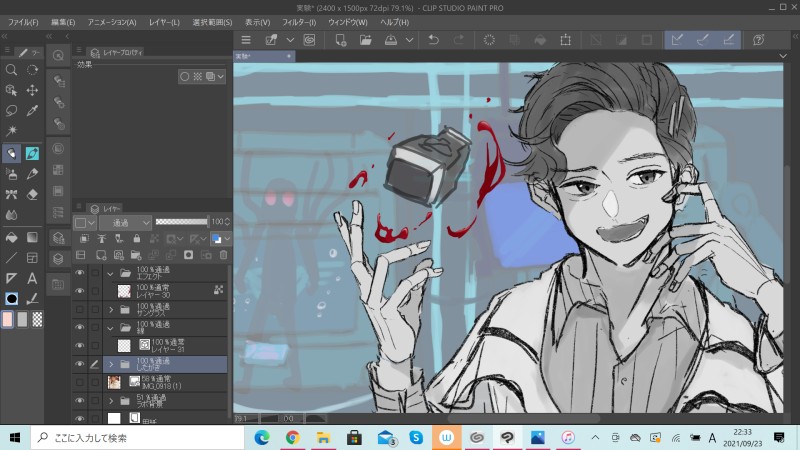800x450 pixels.
Task: Select the Eraser tool
Action: [32, 194]
